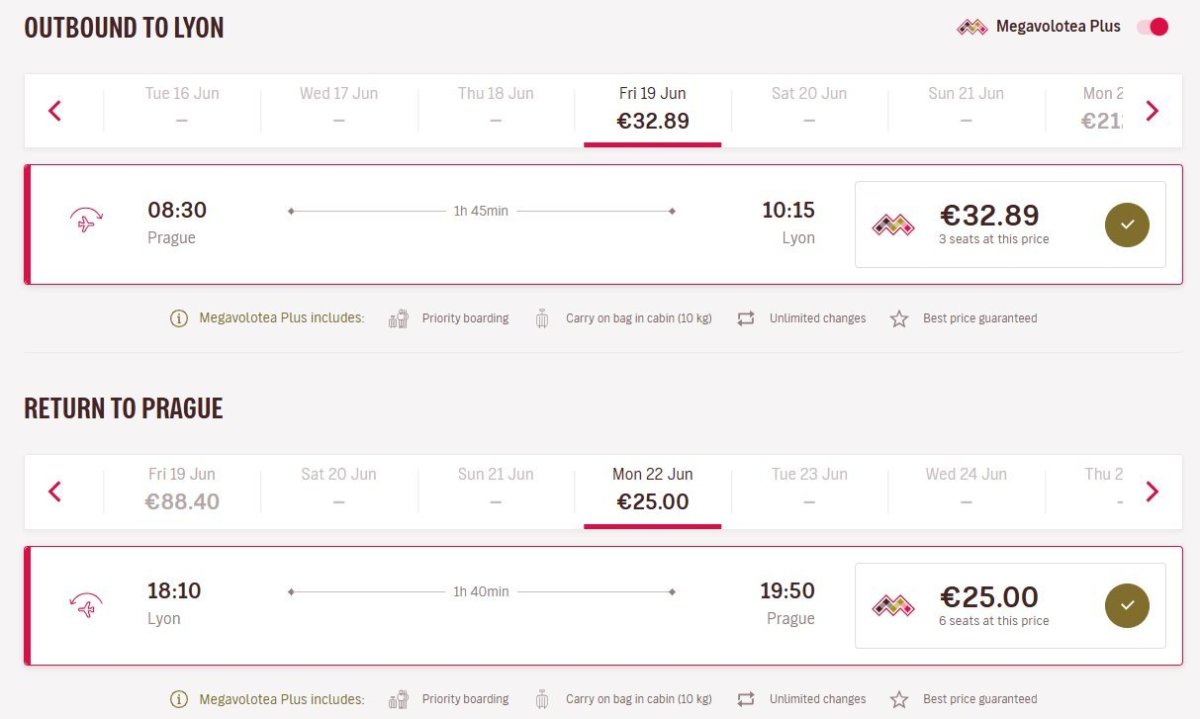Image resolution: width=1200 pixels, height=719 pixels.
Task: Select Sat 20 Jun outbound date tab
Action: [x=809, y=108]
